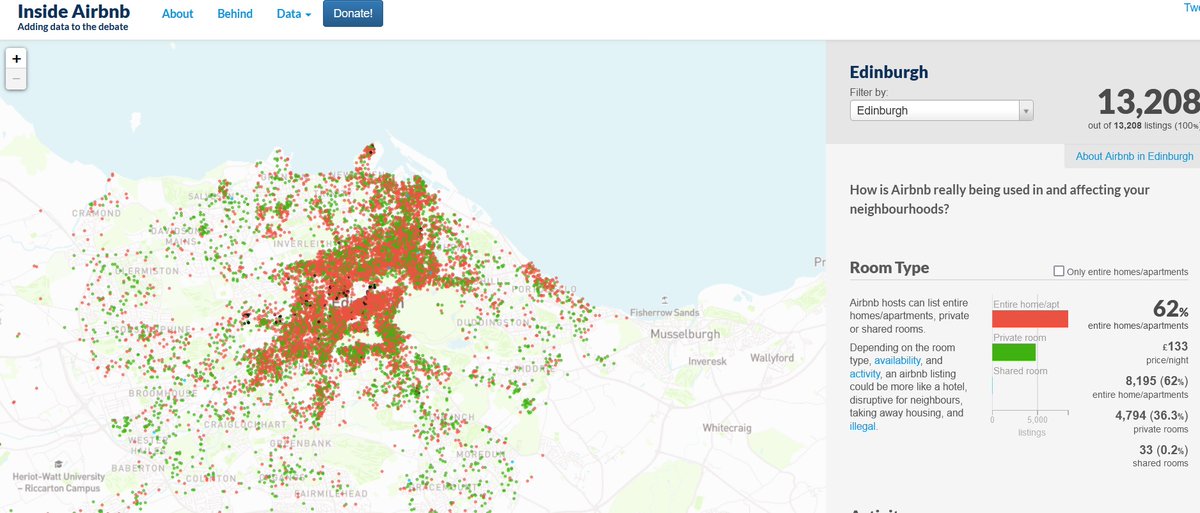Click the Shared room chart label
Image resolution: width=1200 pixels, height=513 pixels.
1020,371
